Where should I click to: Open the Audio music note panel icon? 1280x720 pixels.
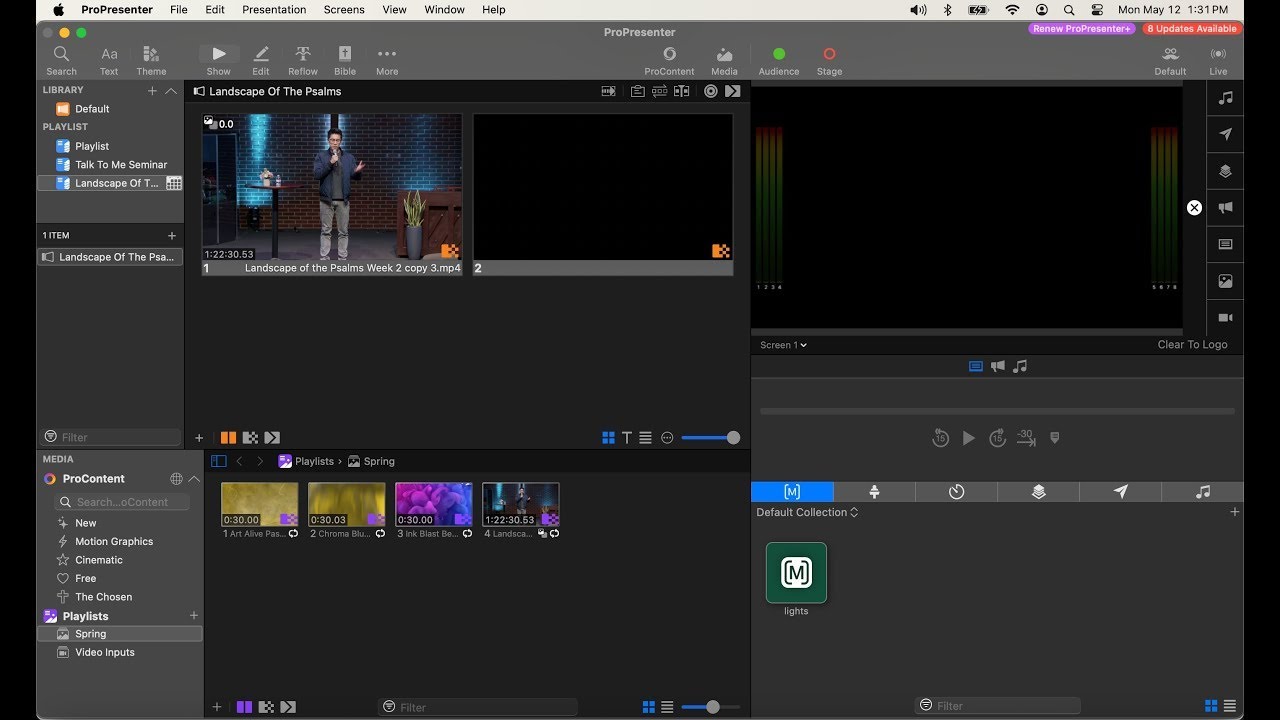[1225, 98]
